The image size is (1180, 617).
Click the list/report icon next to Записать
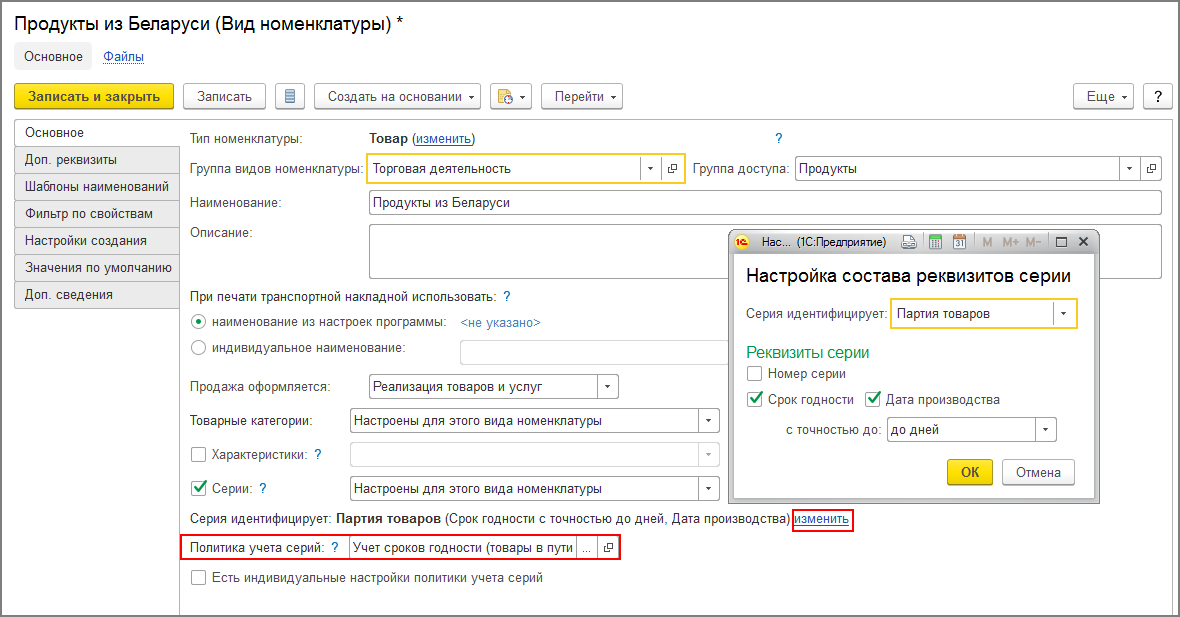tap(290, 96)
